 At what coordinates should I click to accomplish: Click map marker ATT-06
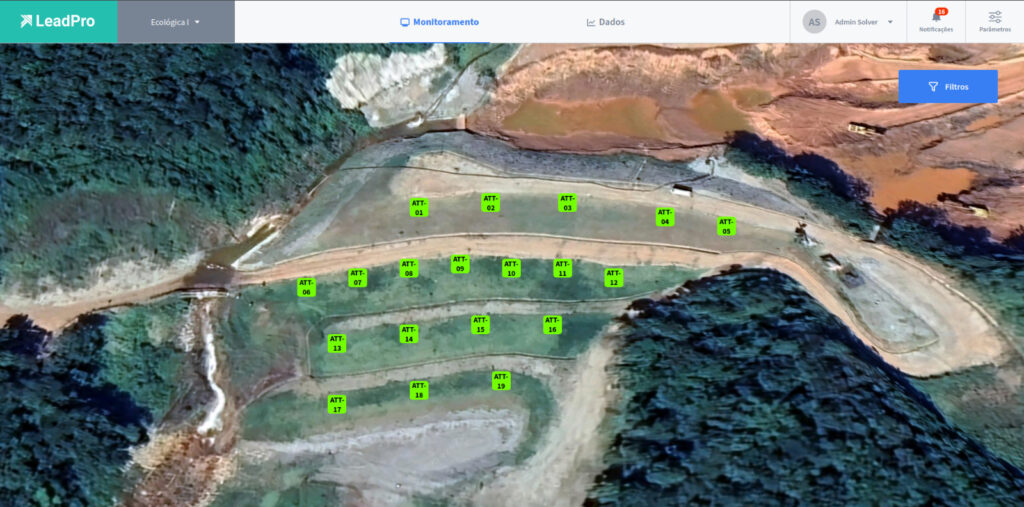tap(306, 287)
